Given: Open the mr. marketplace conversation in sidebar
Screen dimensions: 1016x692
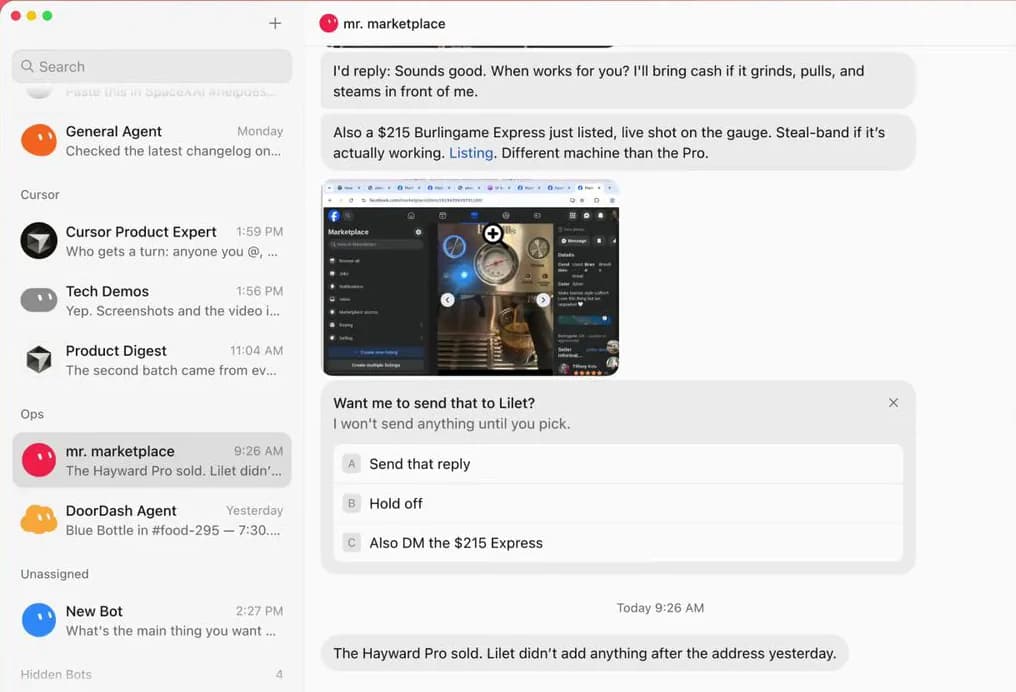Looking at the screenshot, I should (152, 460).
